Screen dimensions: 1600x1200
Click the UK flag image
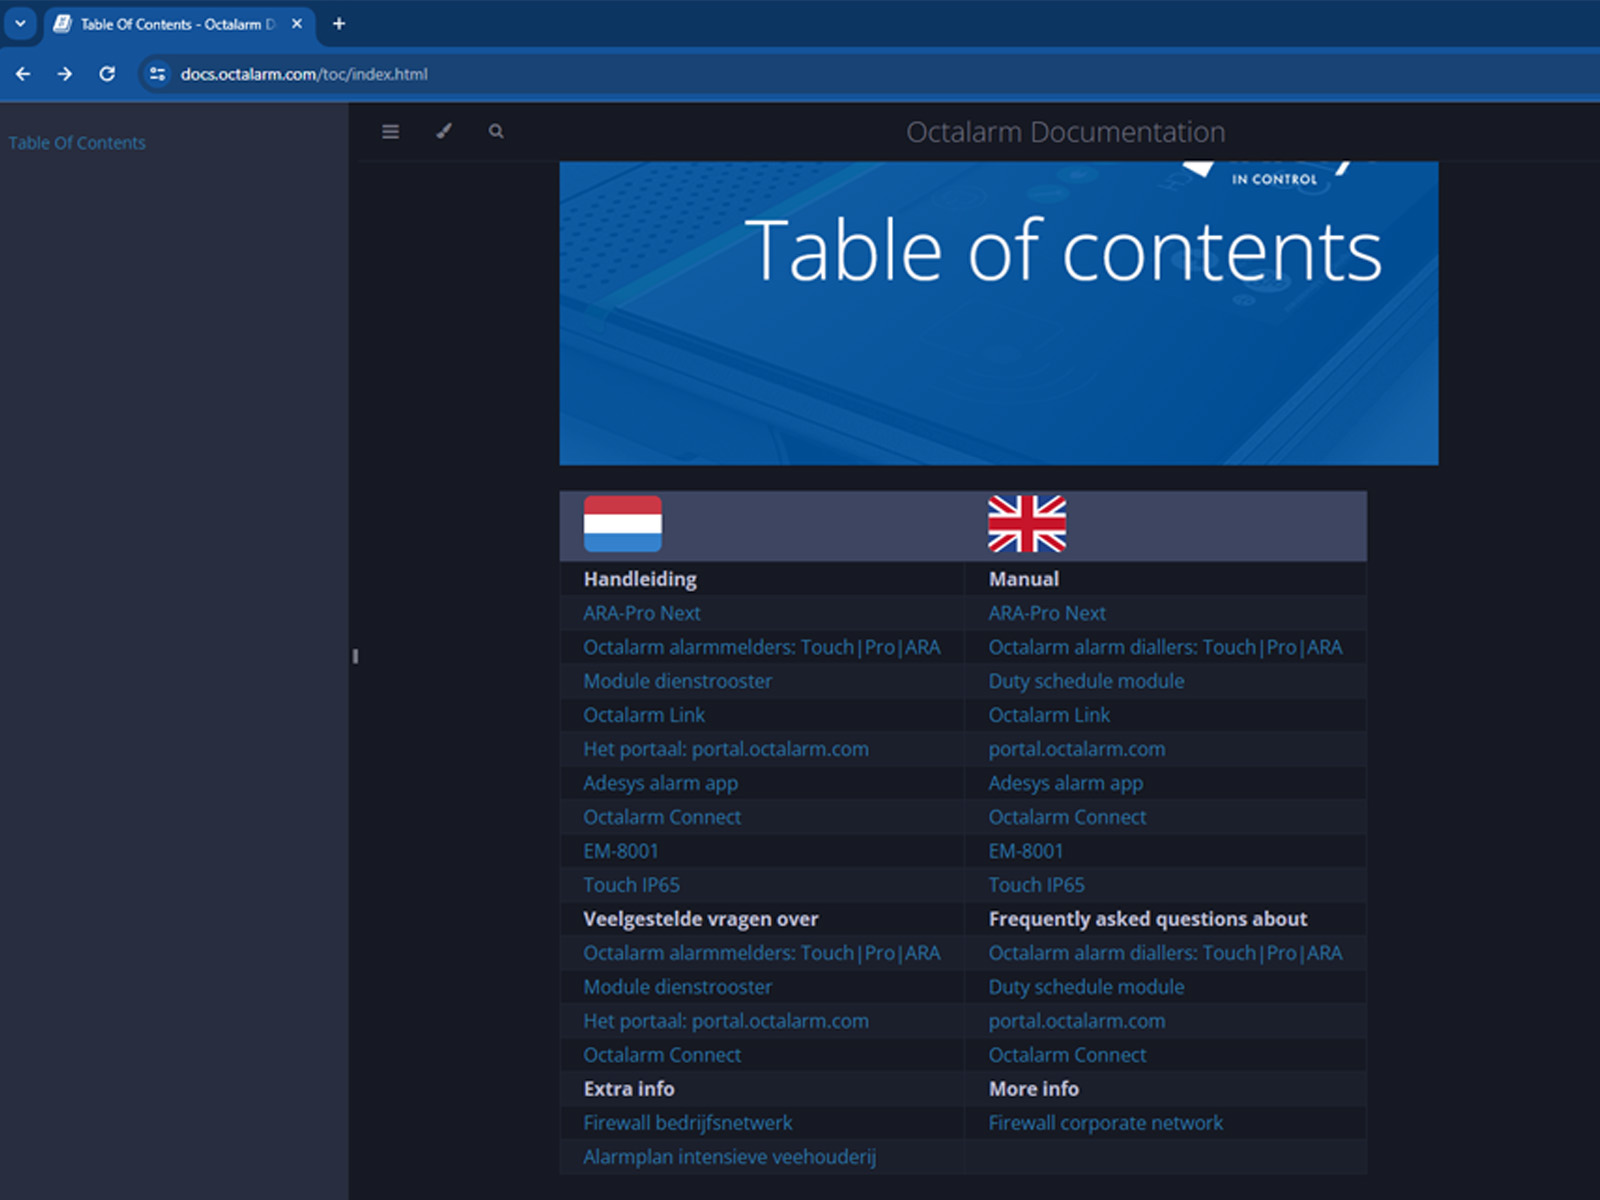pos(1027,524)
